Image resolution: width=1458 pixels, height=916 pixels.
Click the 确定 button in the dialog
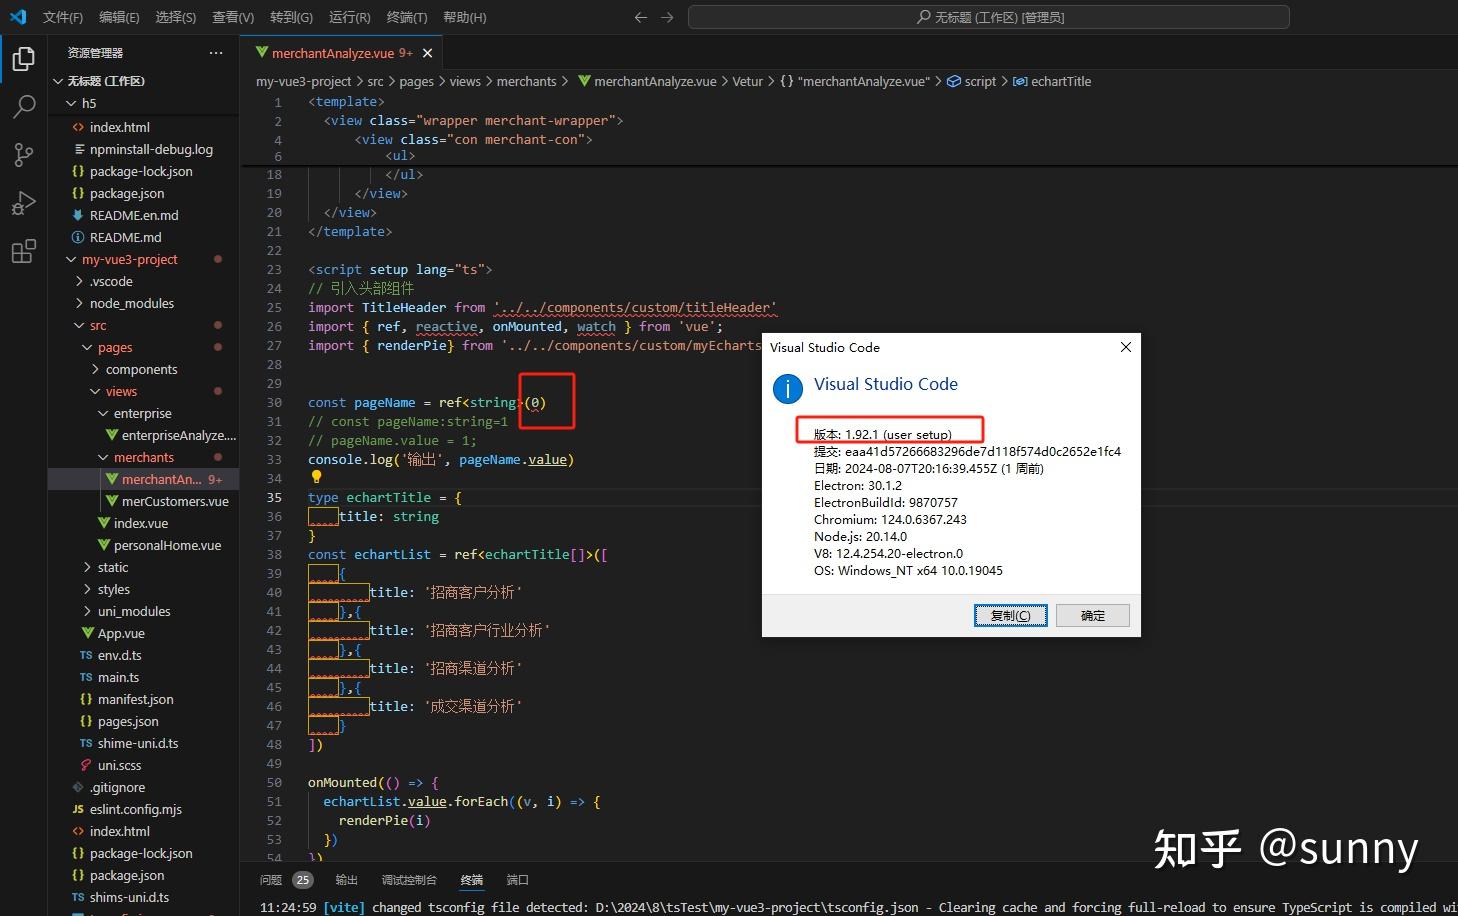coord(1092,615)
